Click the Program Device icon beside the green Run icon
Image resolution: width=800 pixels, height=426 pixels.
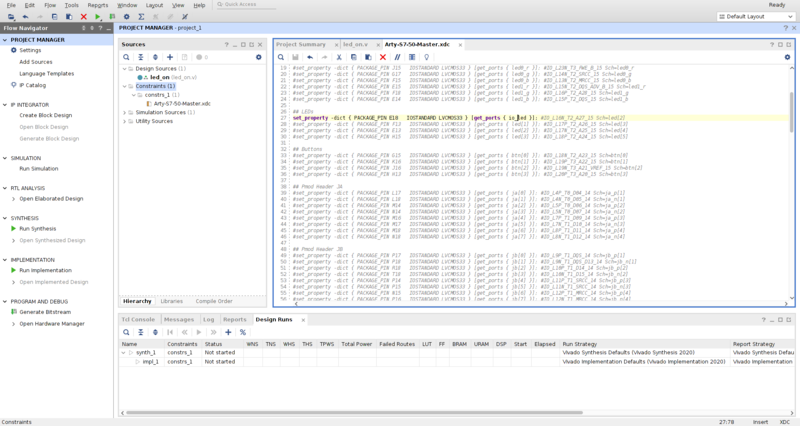112,17
